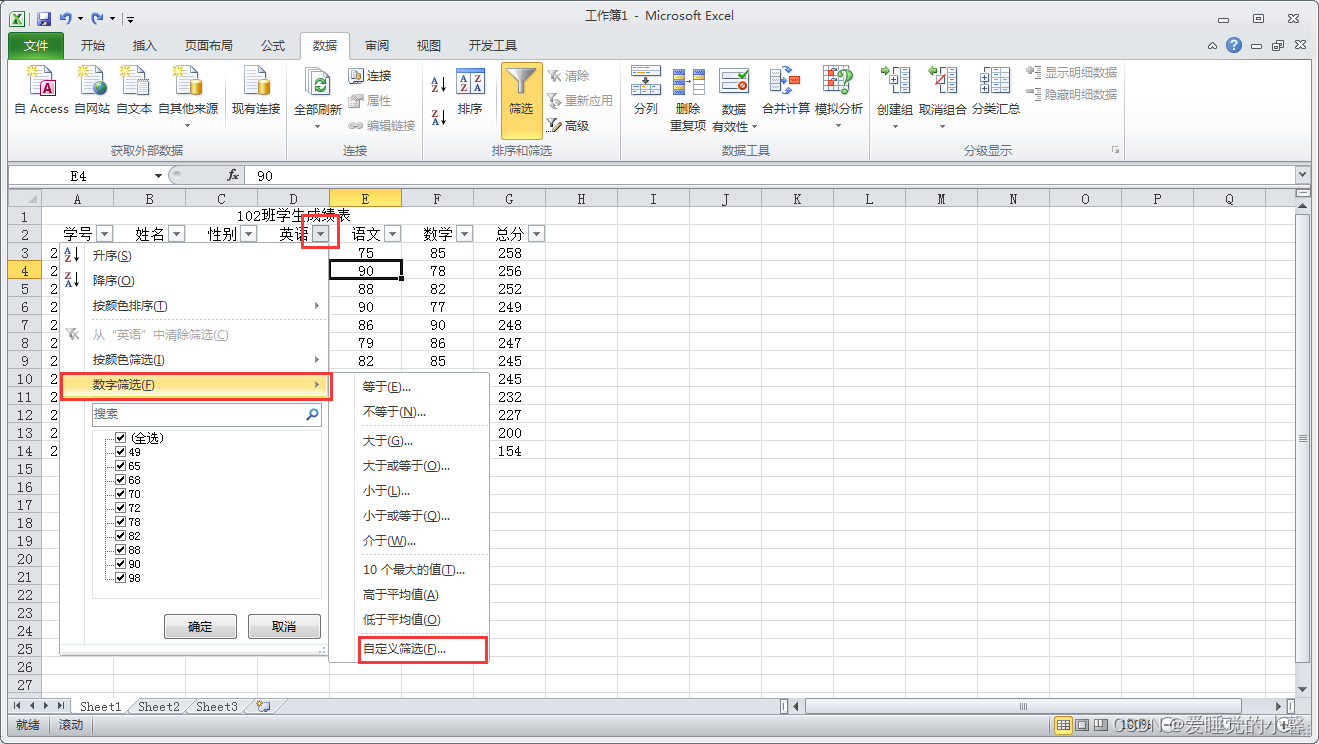The width and height of the screenshot is (1319, 744).
Task: Toggle Select All (全选) checkbox
Action: 121,438
